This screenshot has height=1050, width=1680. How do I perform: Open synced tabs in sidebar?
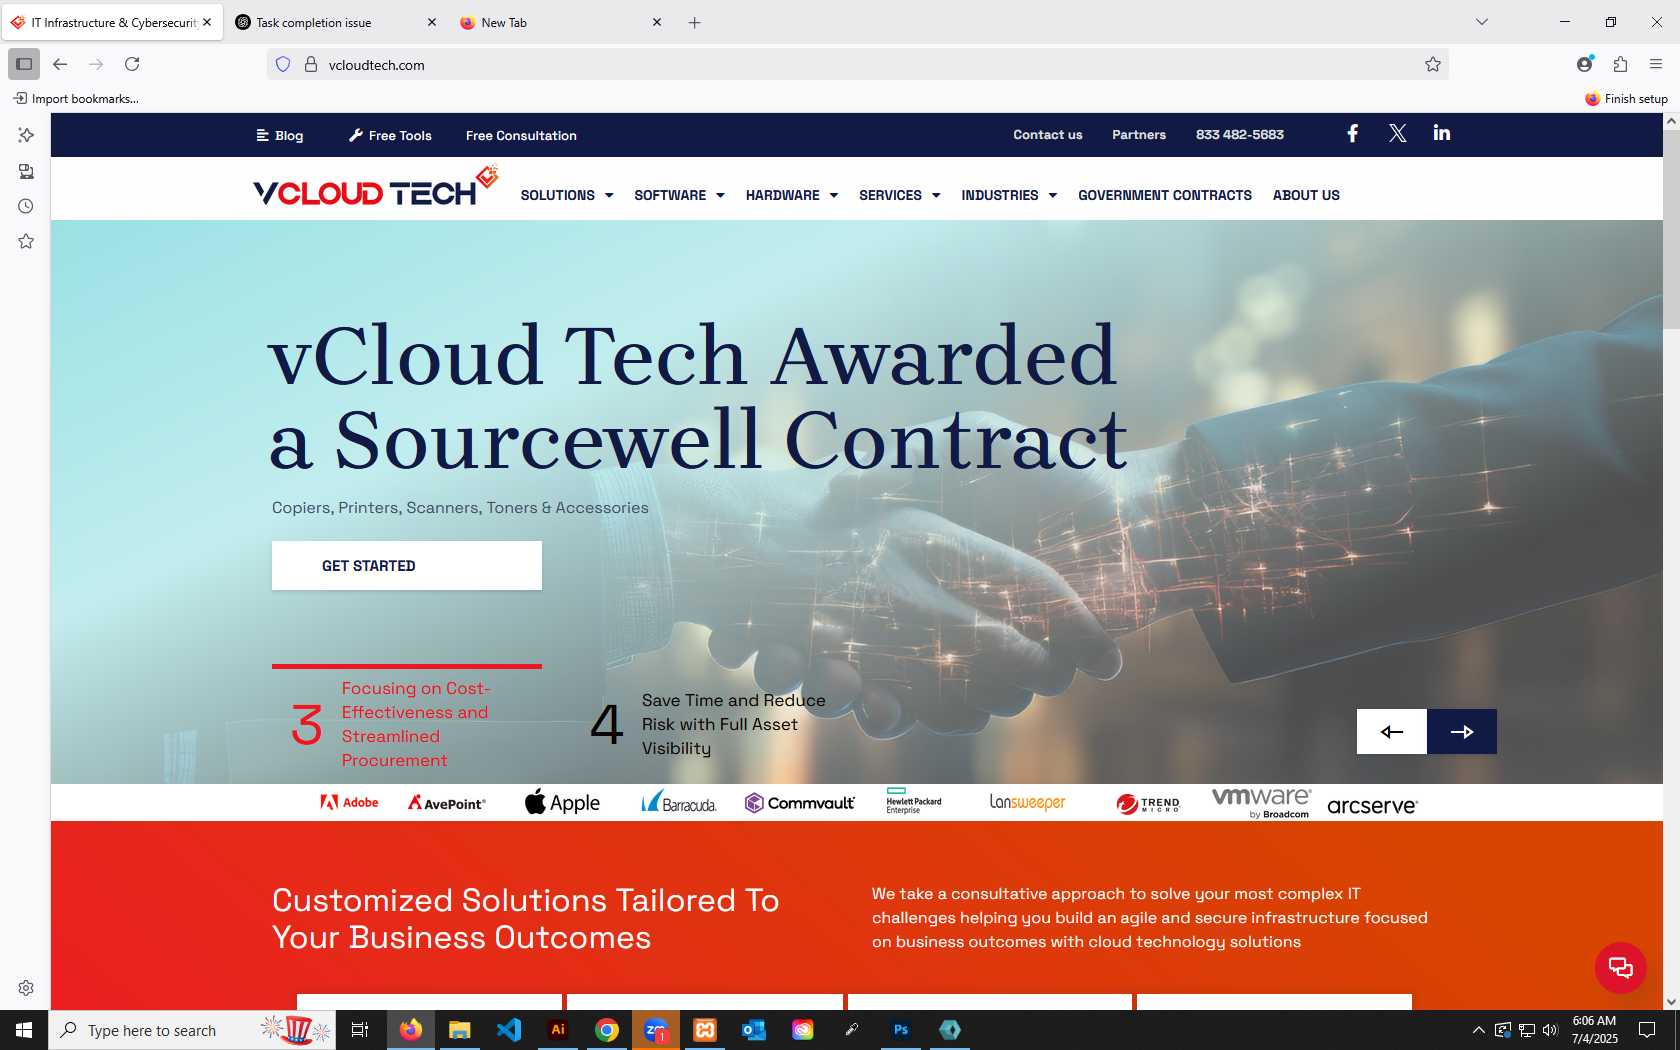click(x=26, y=171)
